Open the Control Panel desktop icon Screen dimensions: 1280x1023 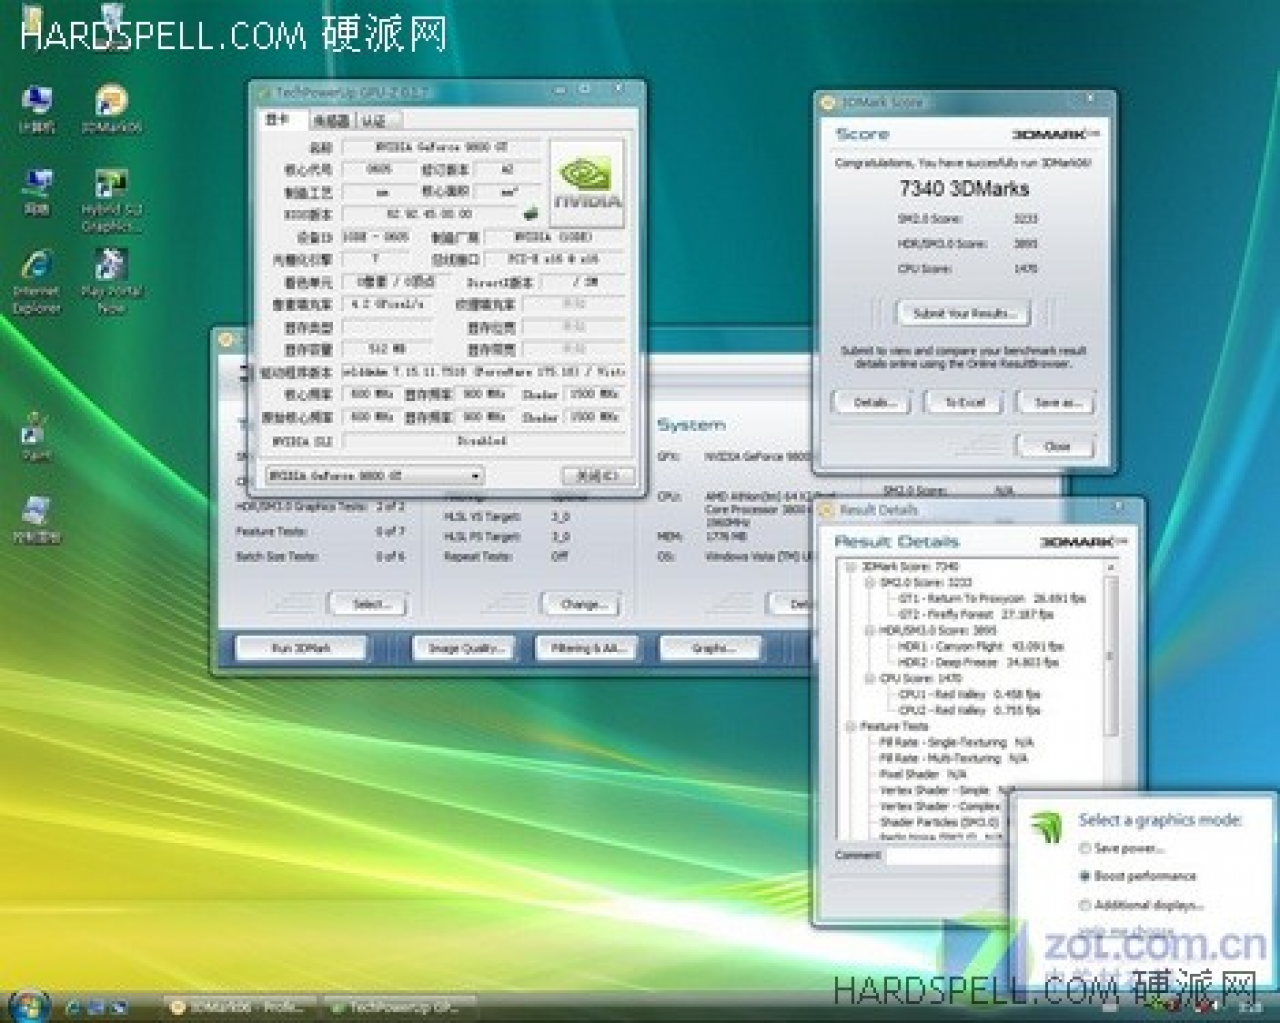[x=37, y=520]
